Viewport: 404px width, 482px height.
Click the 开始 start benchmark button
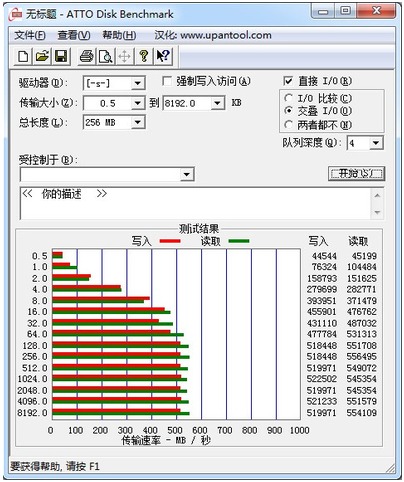click(356, 173)
